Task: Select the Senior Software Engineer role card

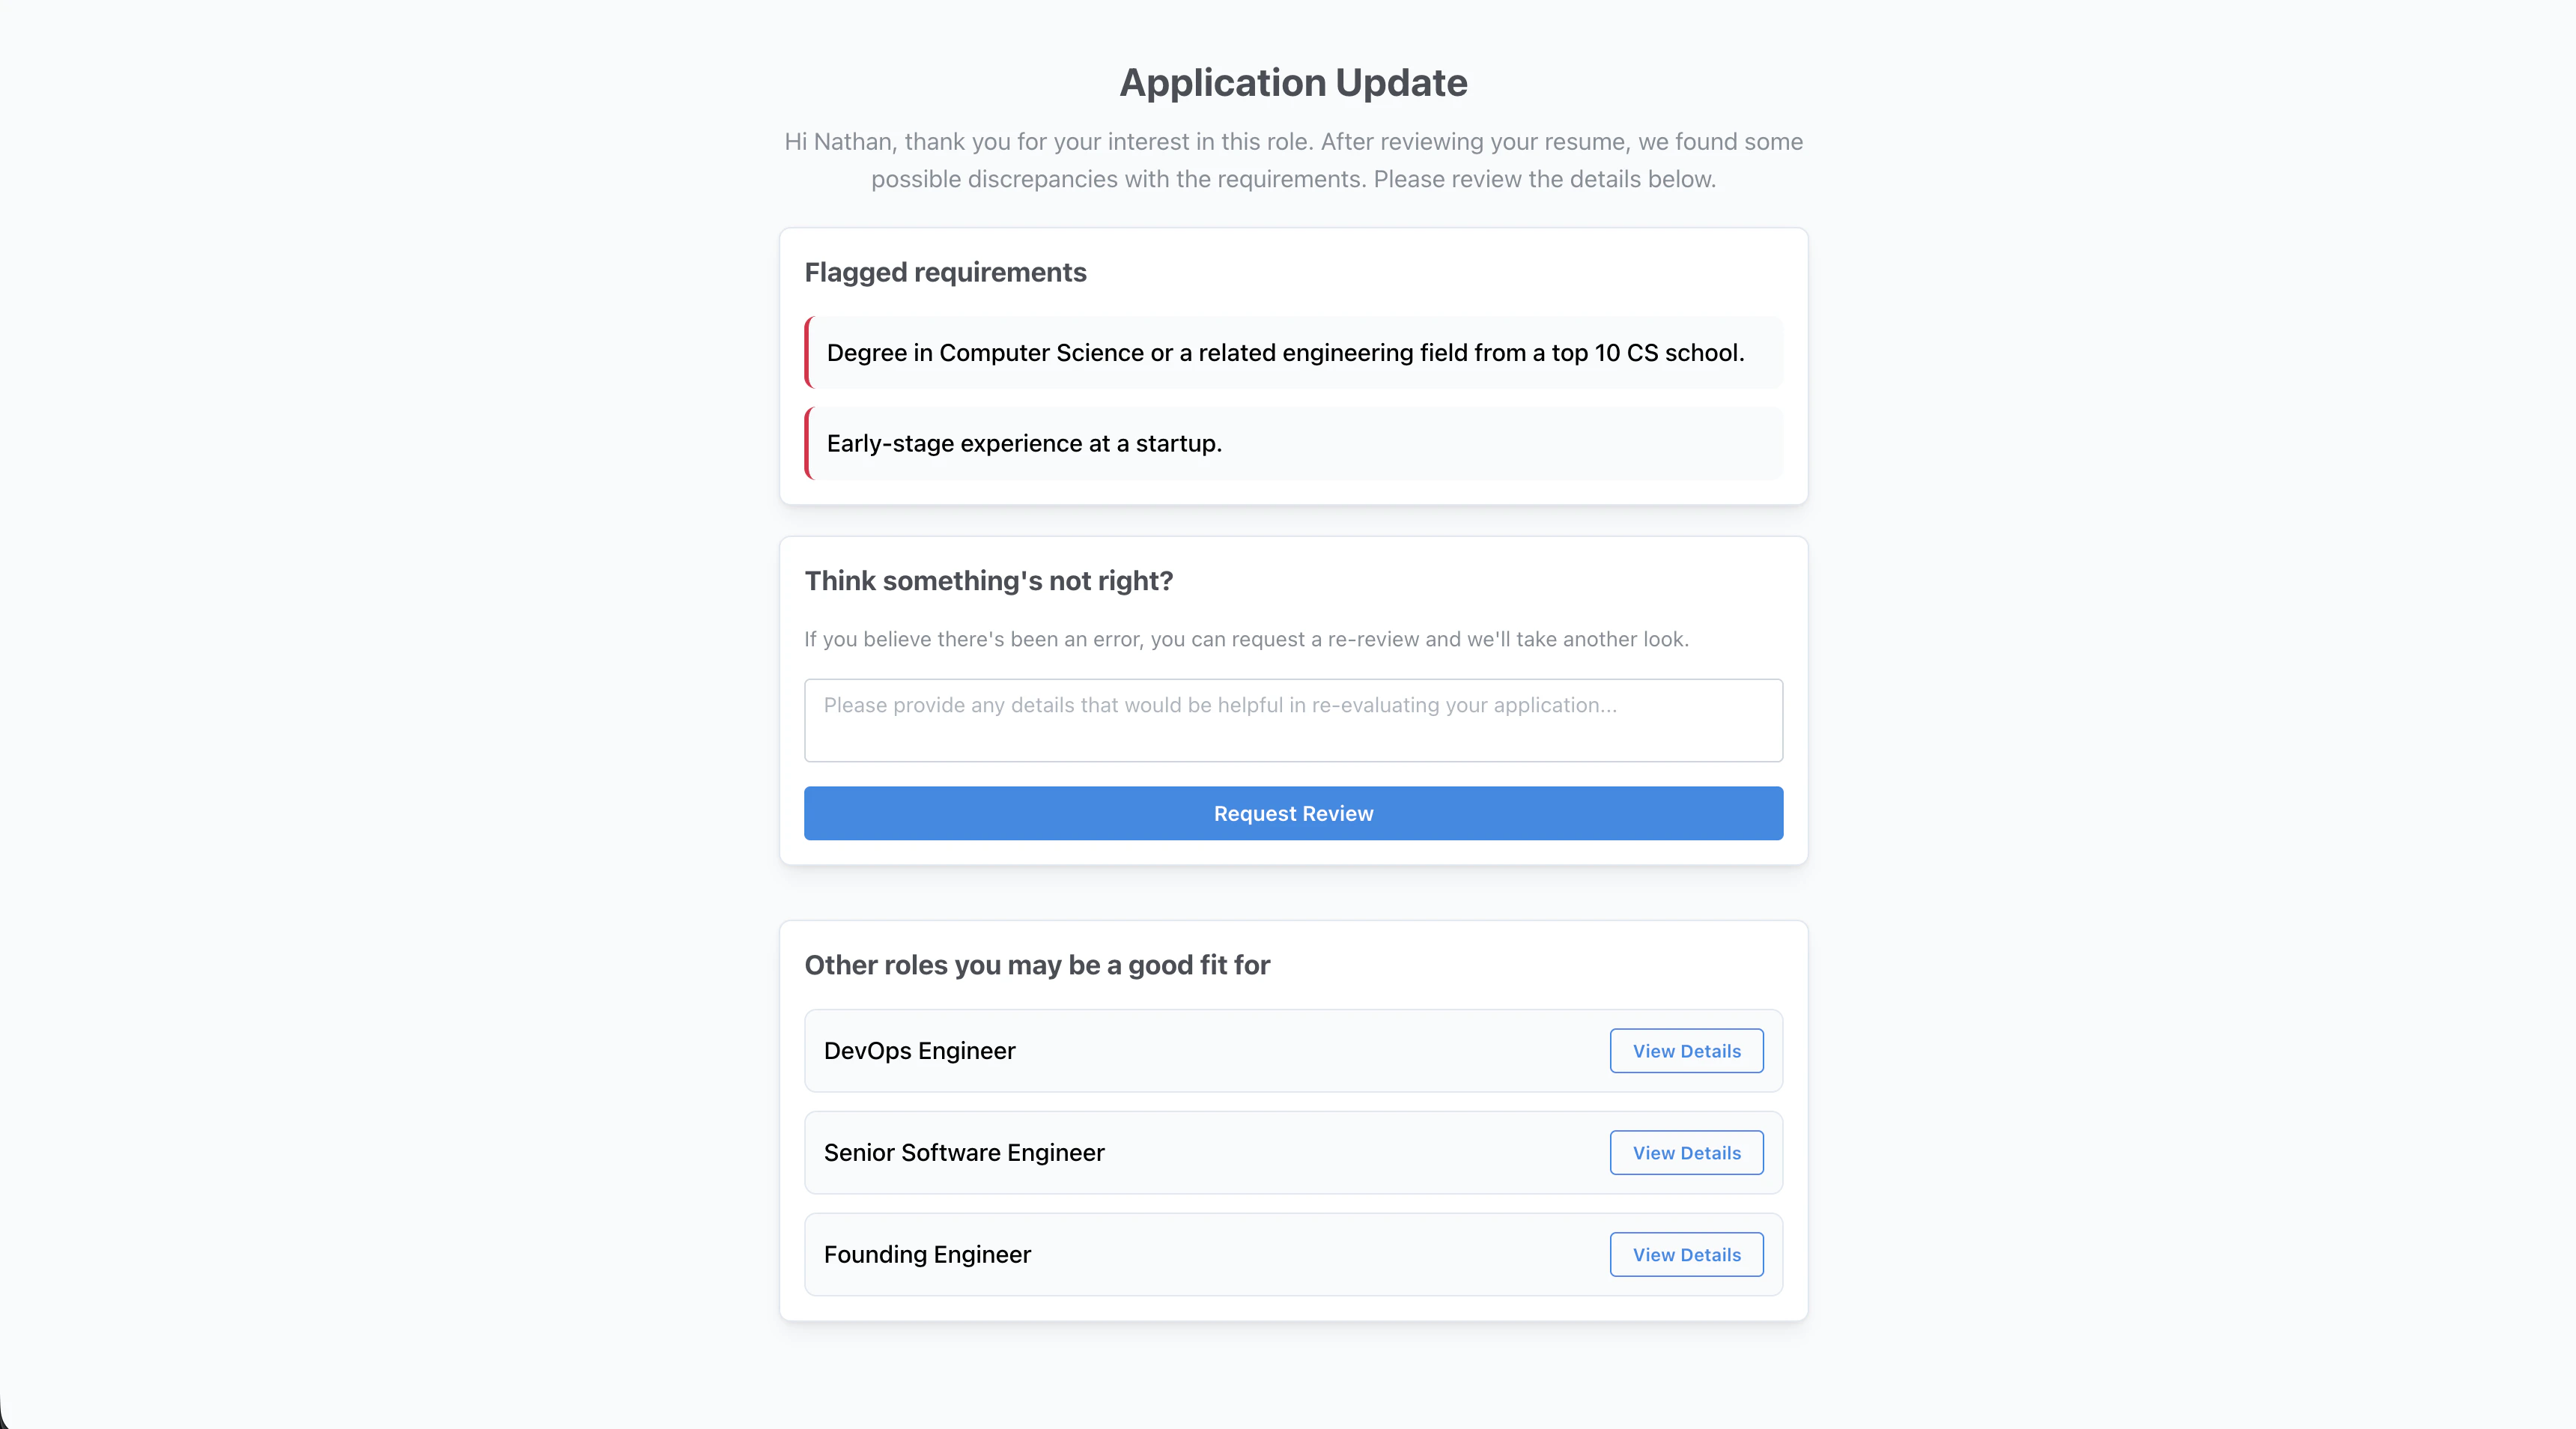Action: point(1292,1152)
